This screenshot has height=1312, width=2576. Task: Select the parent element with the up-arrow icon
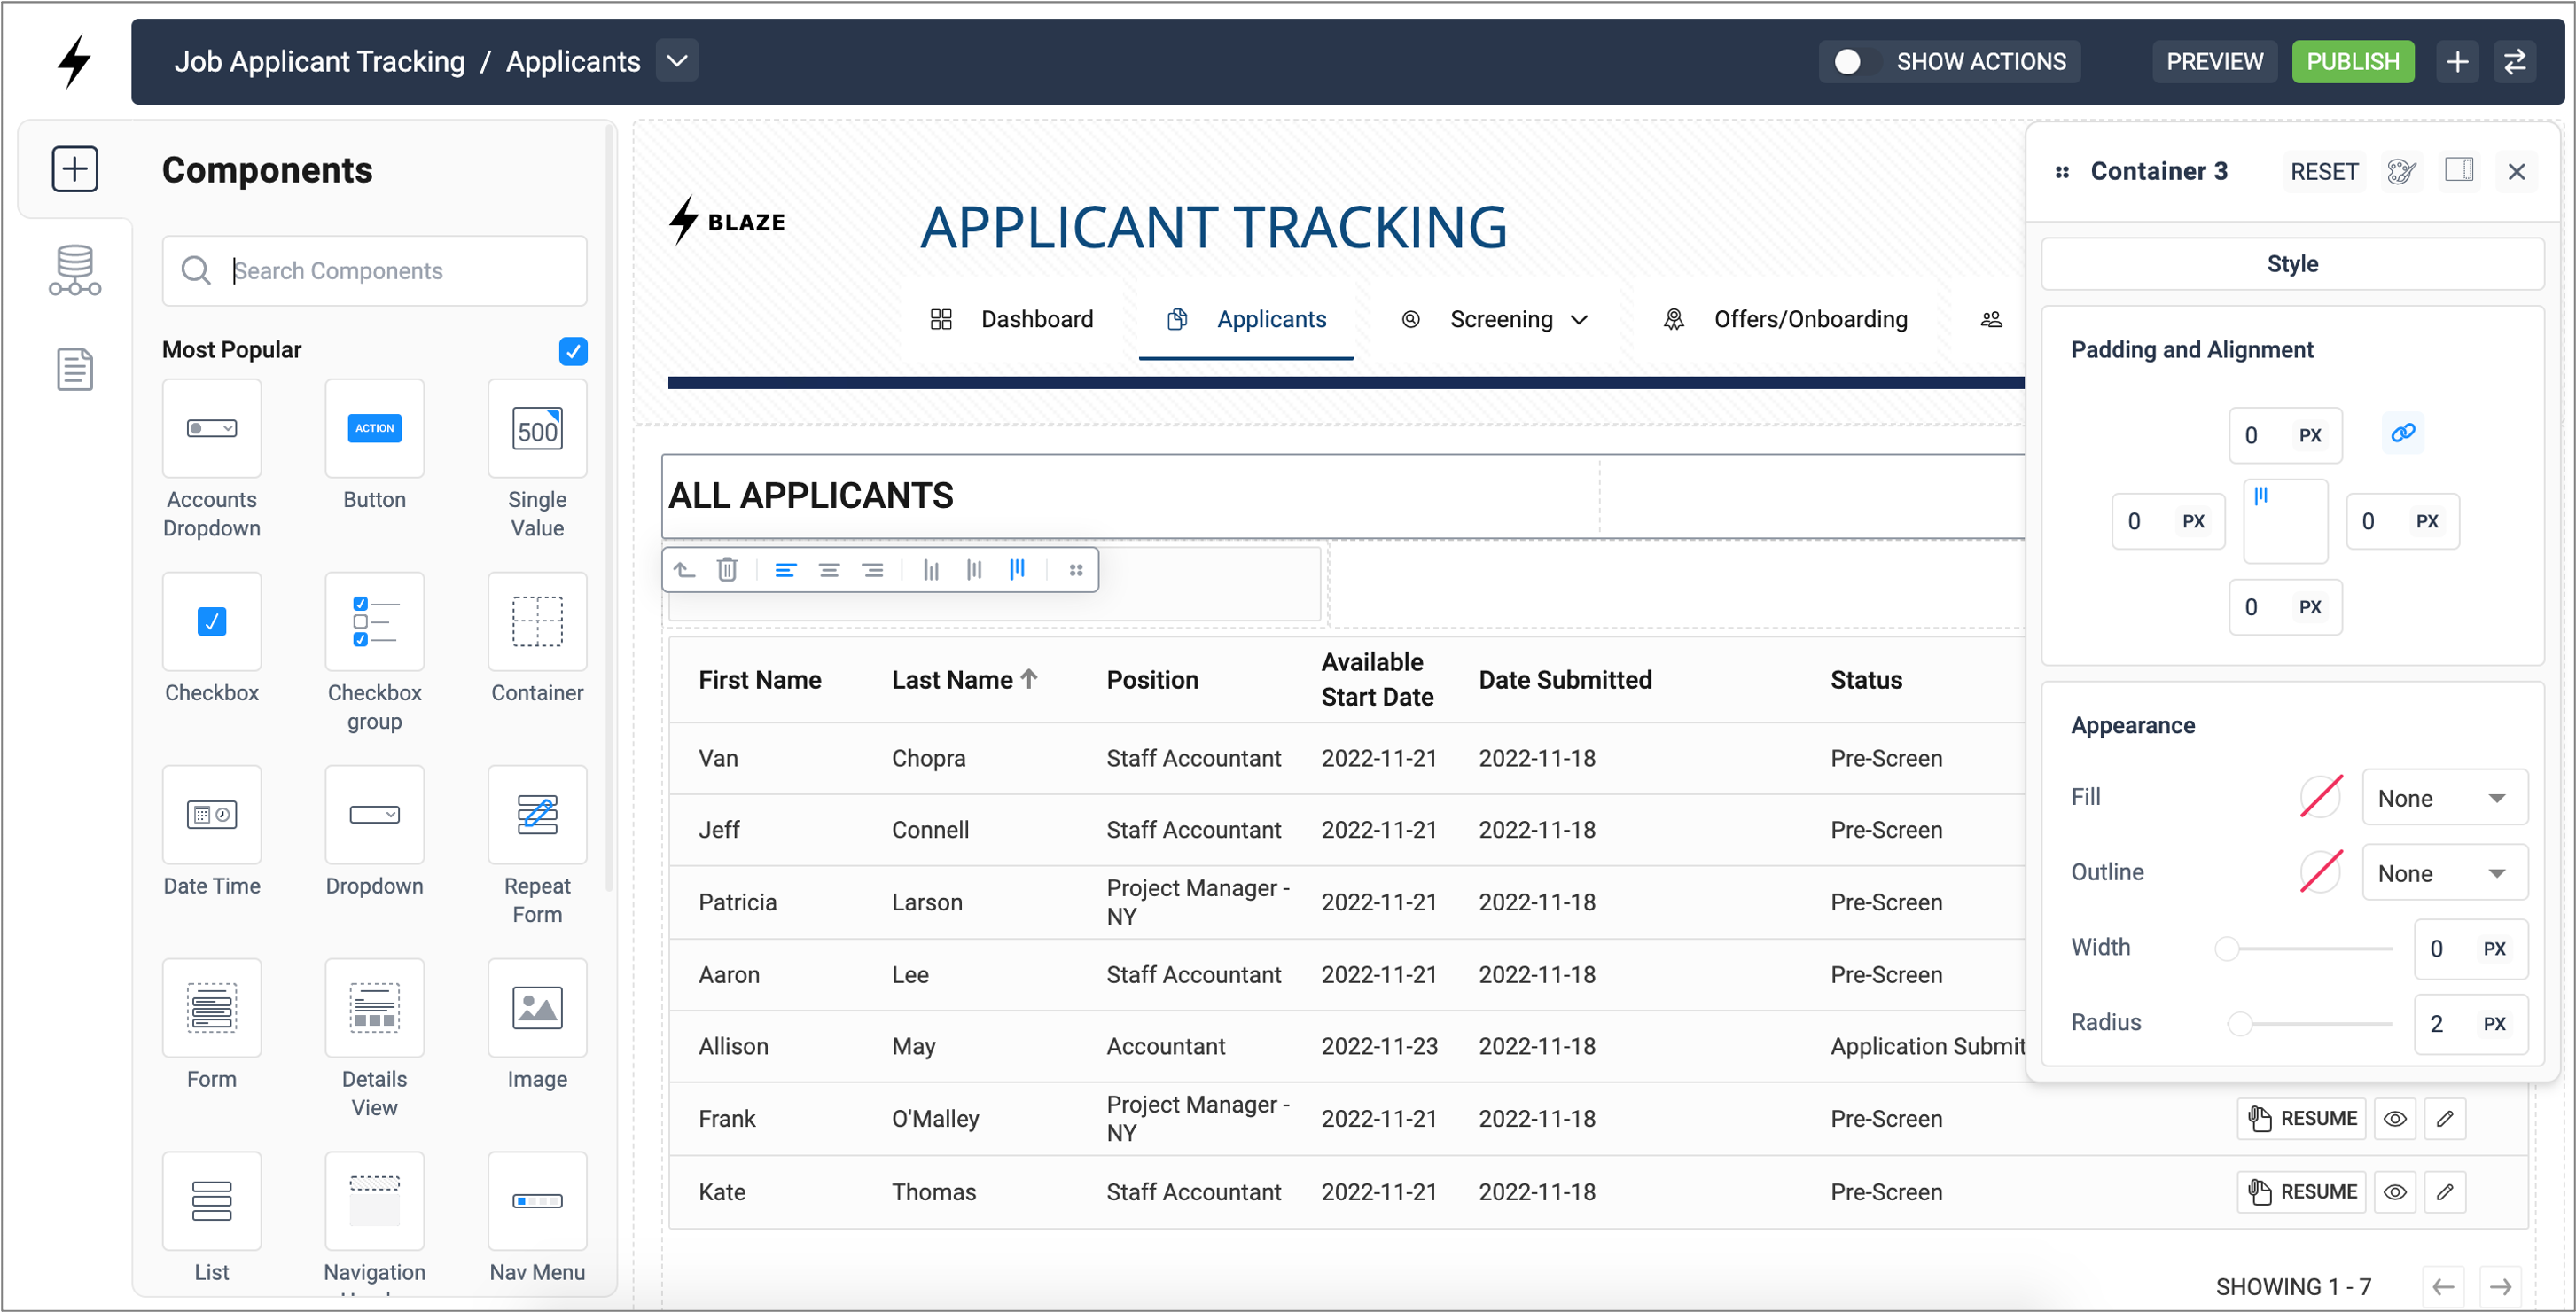click(684, 569)
